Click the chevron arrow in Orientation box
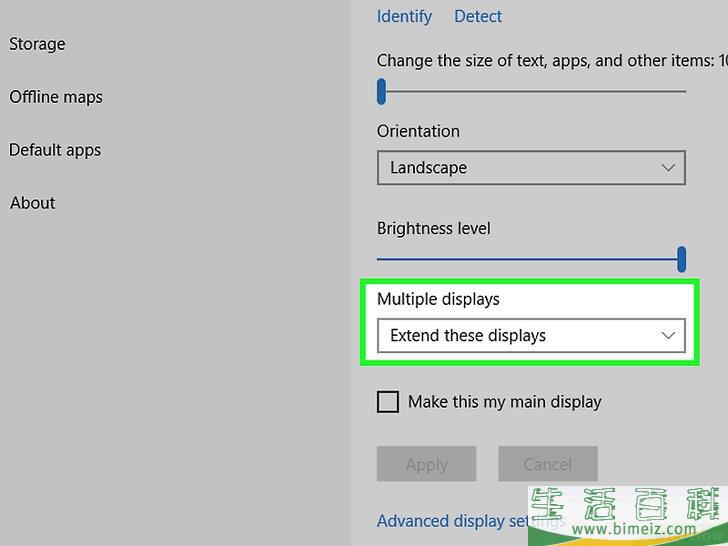Image resolution: width=728 pixels, height=546 pixels. tap(668, 168)
